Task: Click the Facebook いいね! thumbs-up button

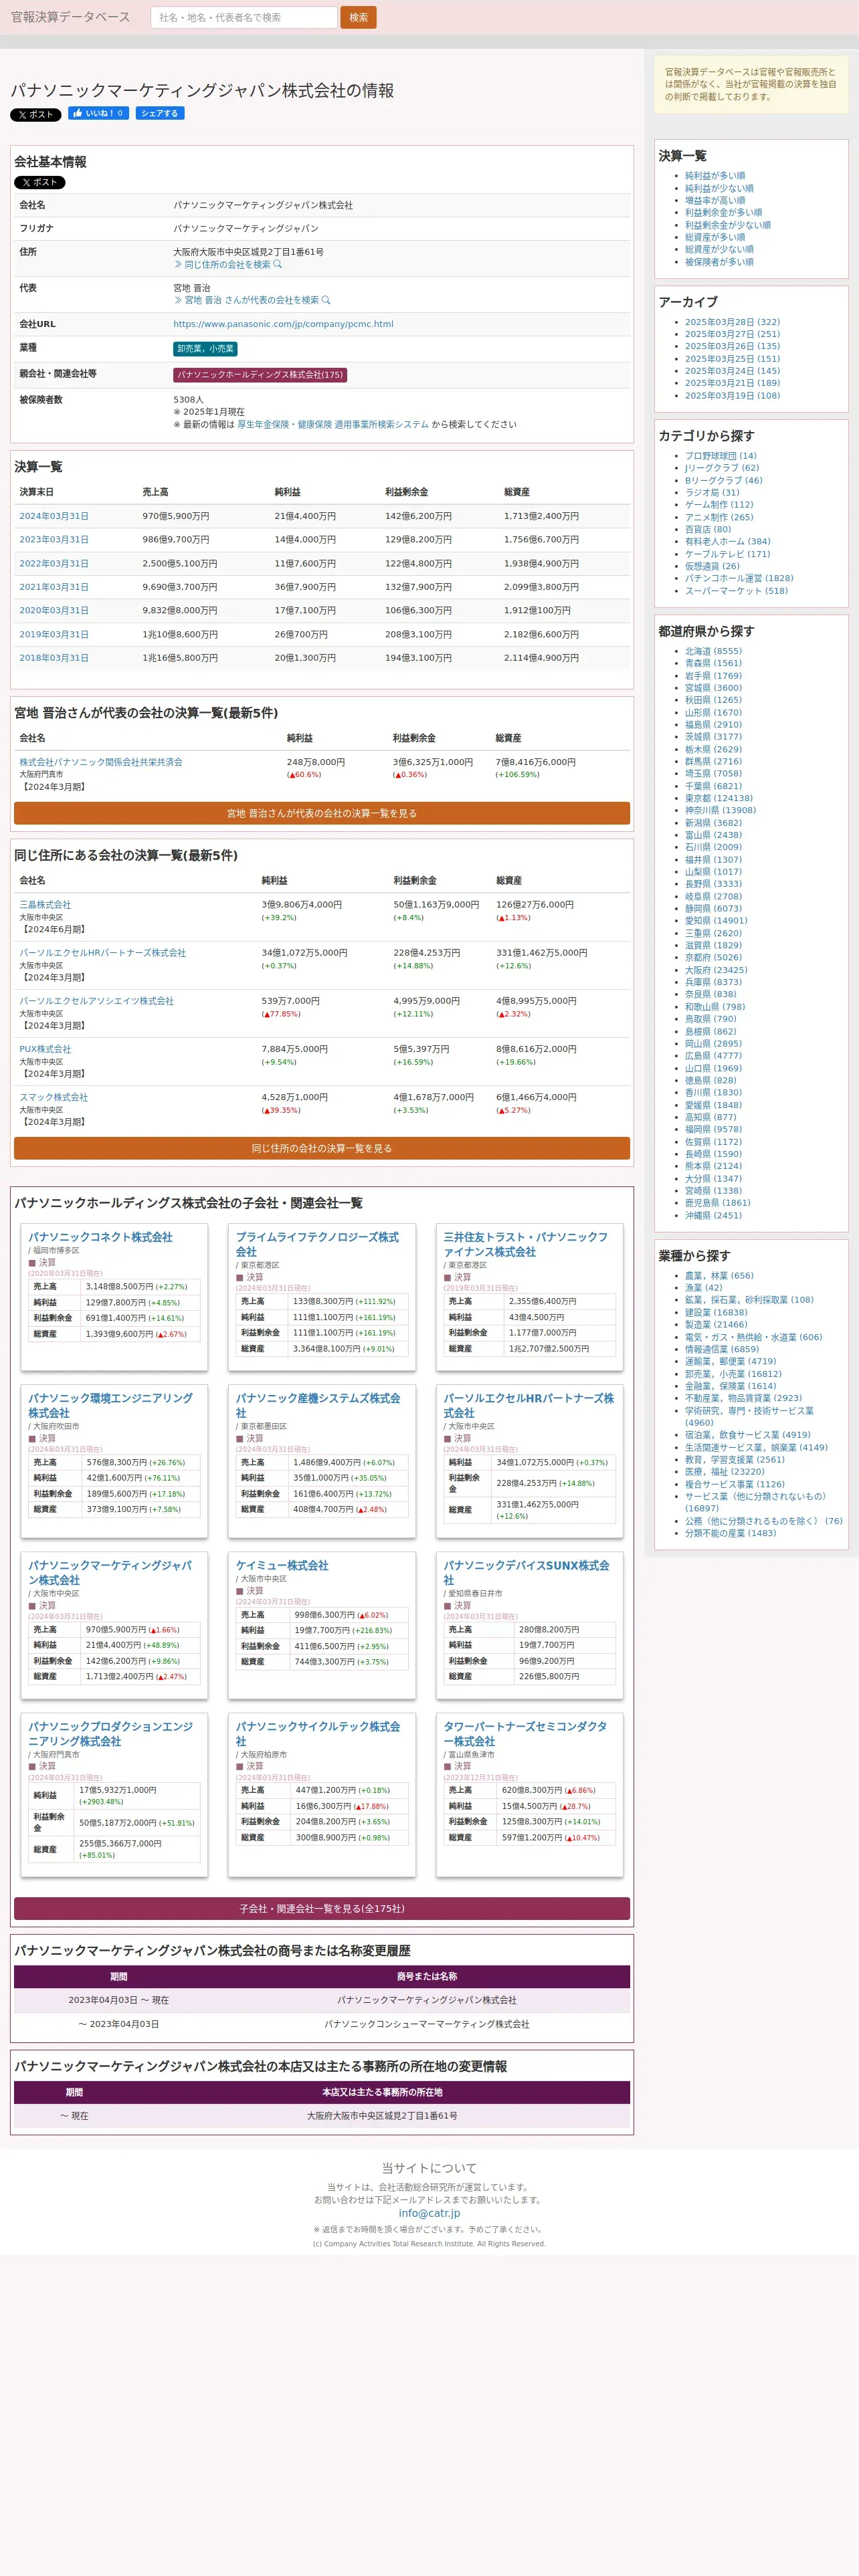Action: pyautogui.click(x=98, y=114)
